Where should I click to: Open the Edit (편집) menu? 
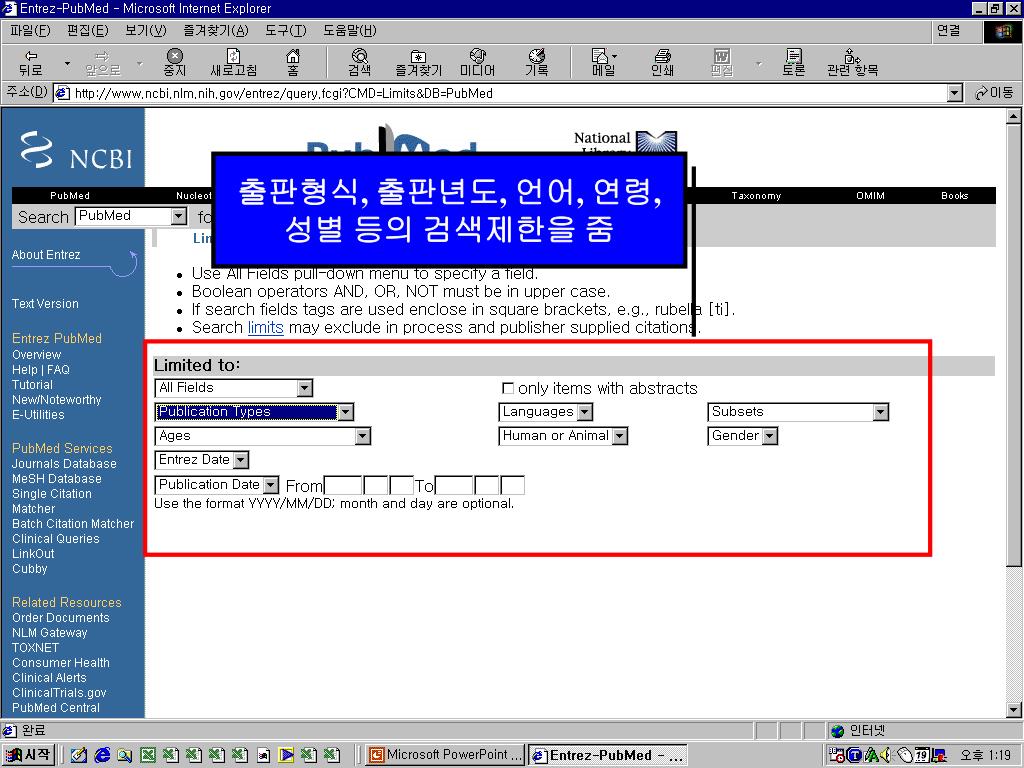point(88,30)
